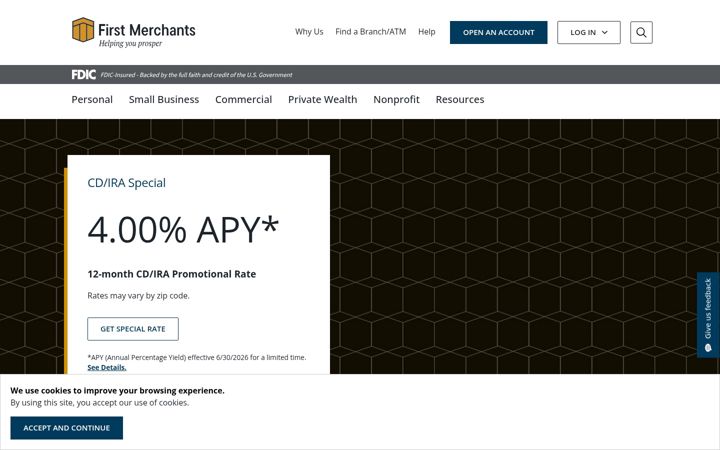The width and height of the screenshot is (720, 450).
Task: Open the Commercial menu
Action: (243, 100)
